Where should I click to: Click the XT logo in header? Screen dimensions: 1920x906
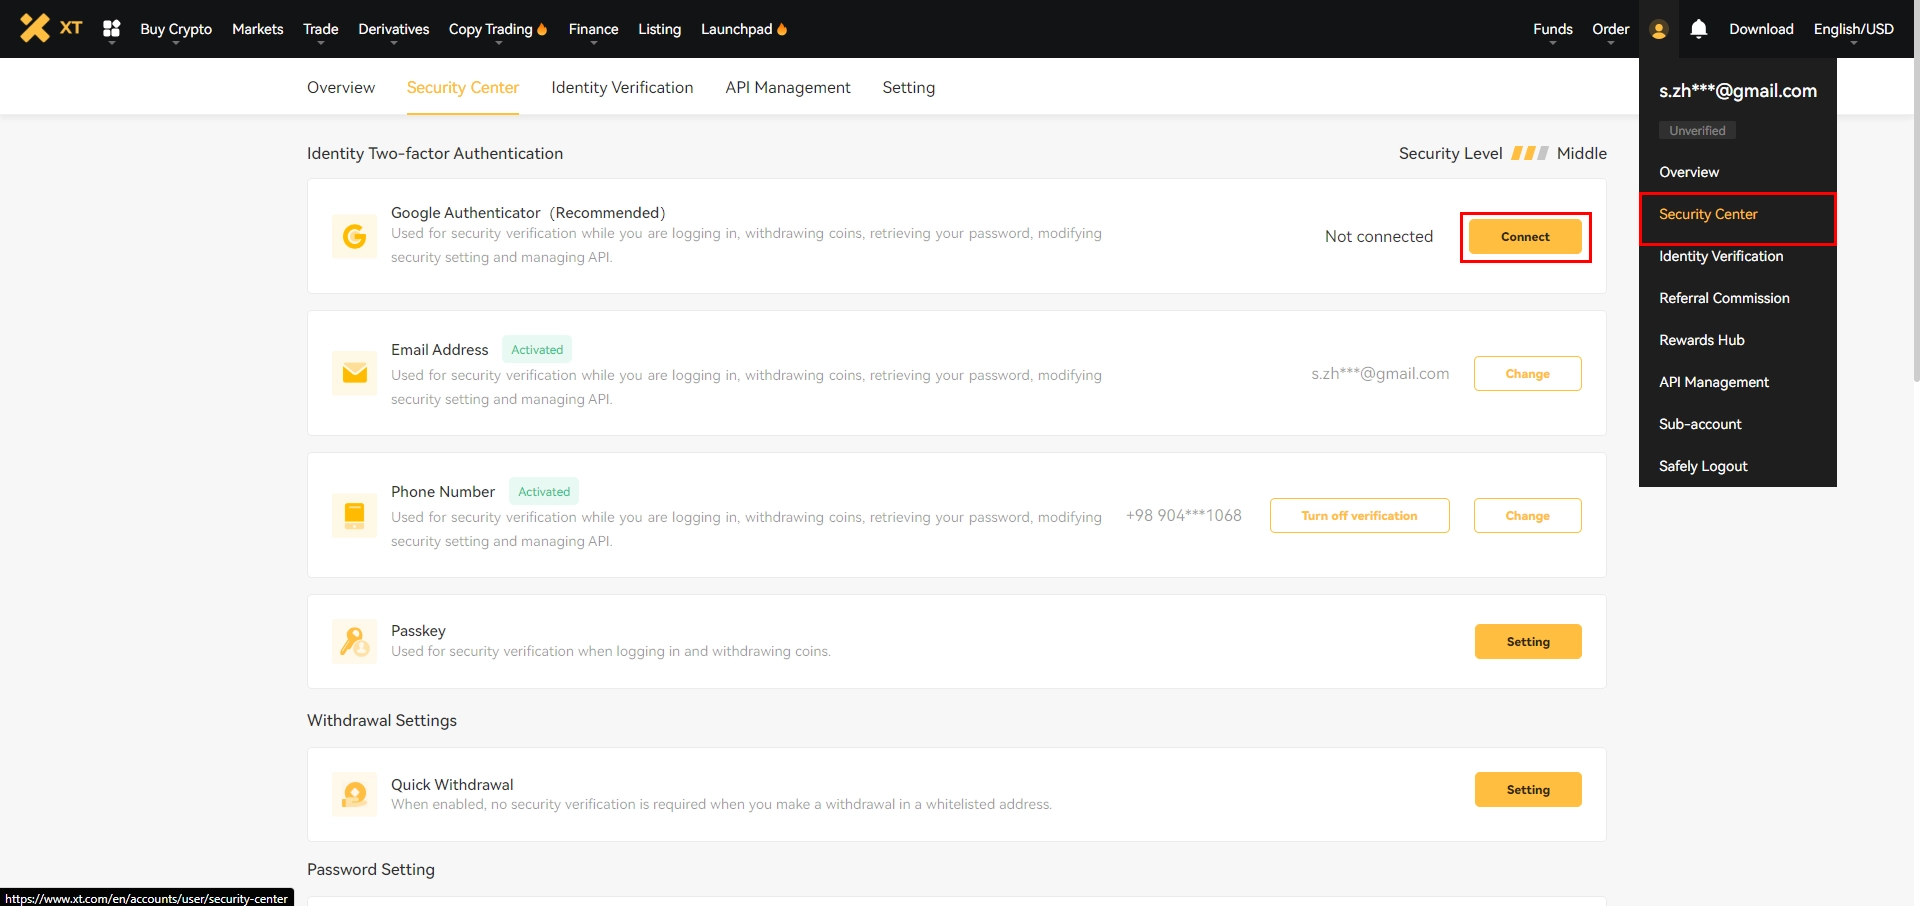pos(51,28)
